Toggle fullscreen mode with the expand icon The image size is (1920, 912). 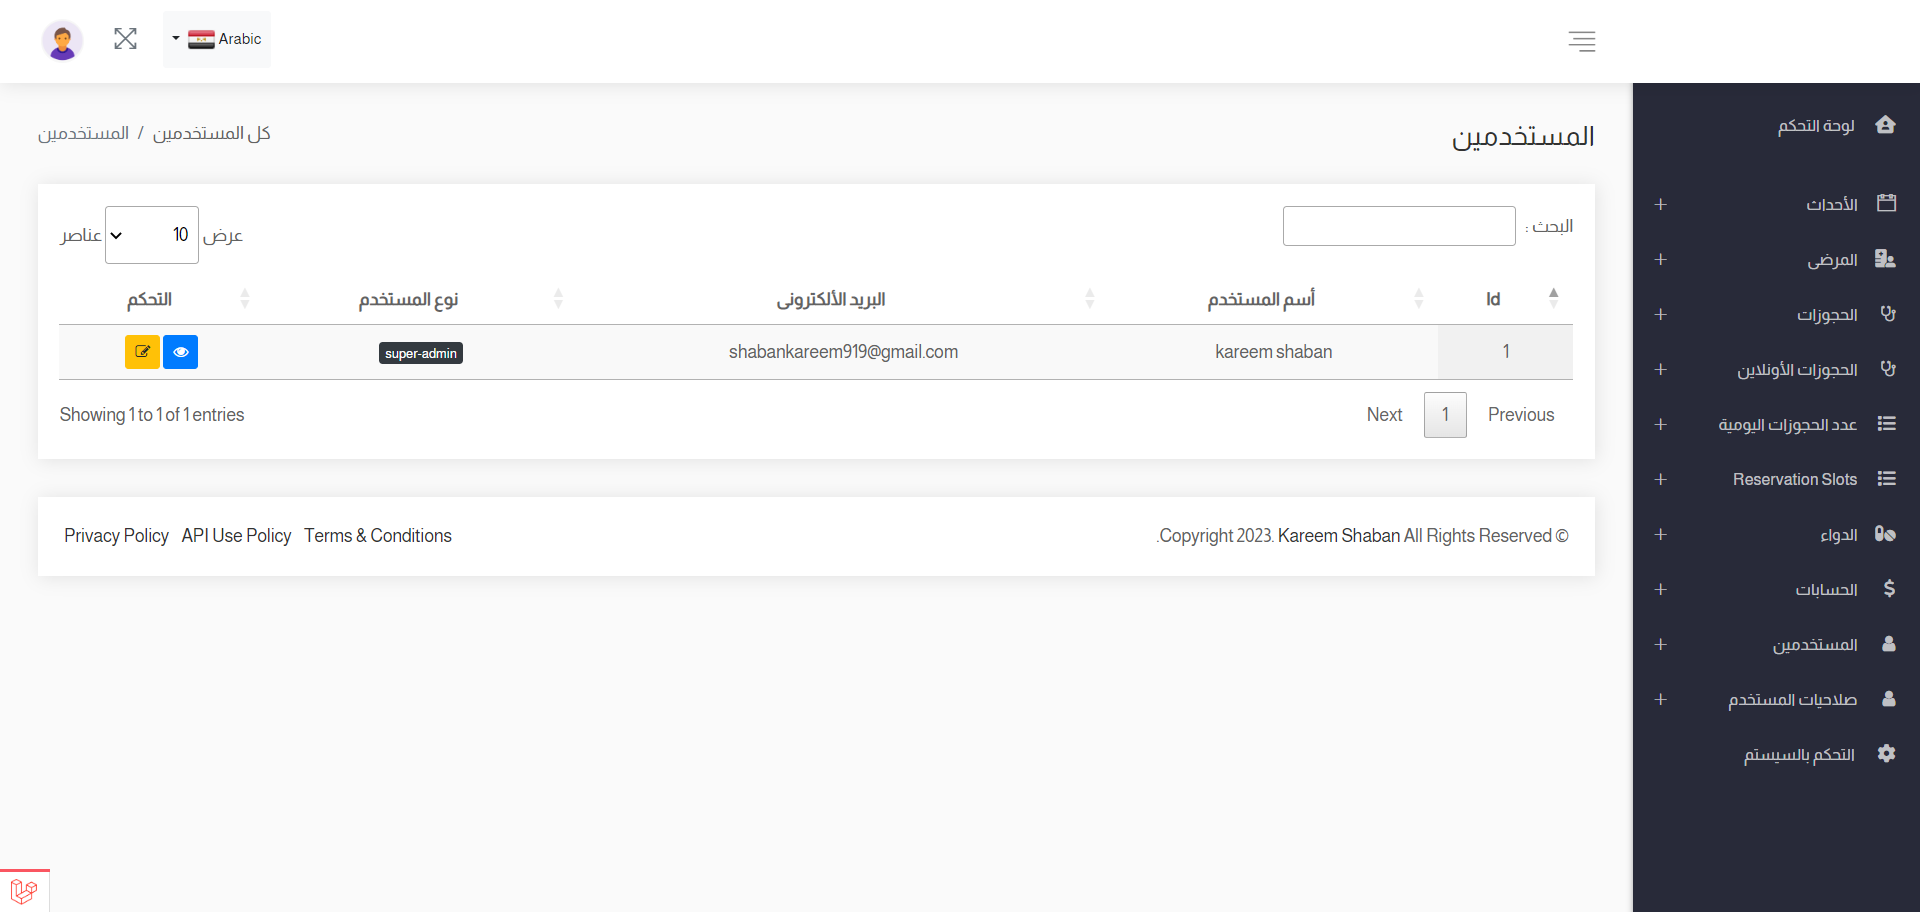tap(125, 39)
